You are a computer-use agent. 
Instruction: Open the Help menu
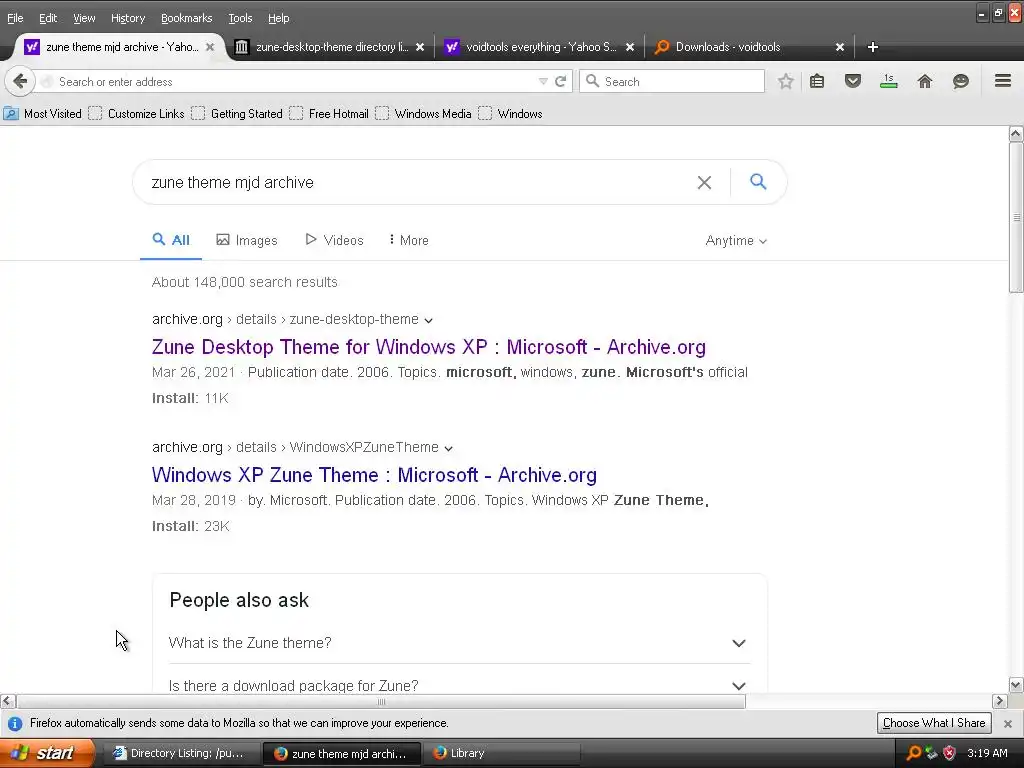point(278,18)
